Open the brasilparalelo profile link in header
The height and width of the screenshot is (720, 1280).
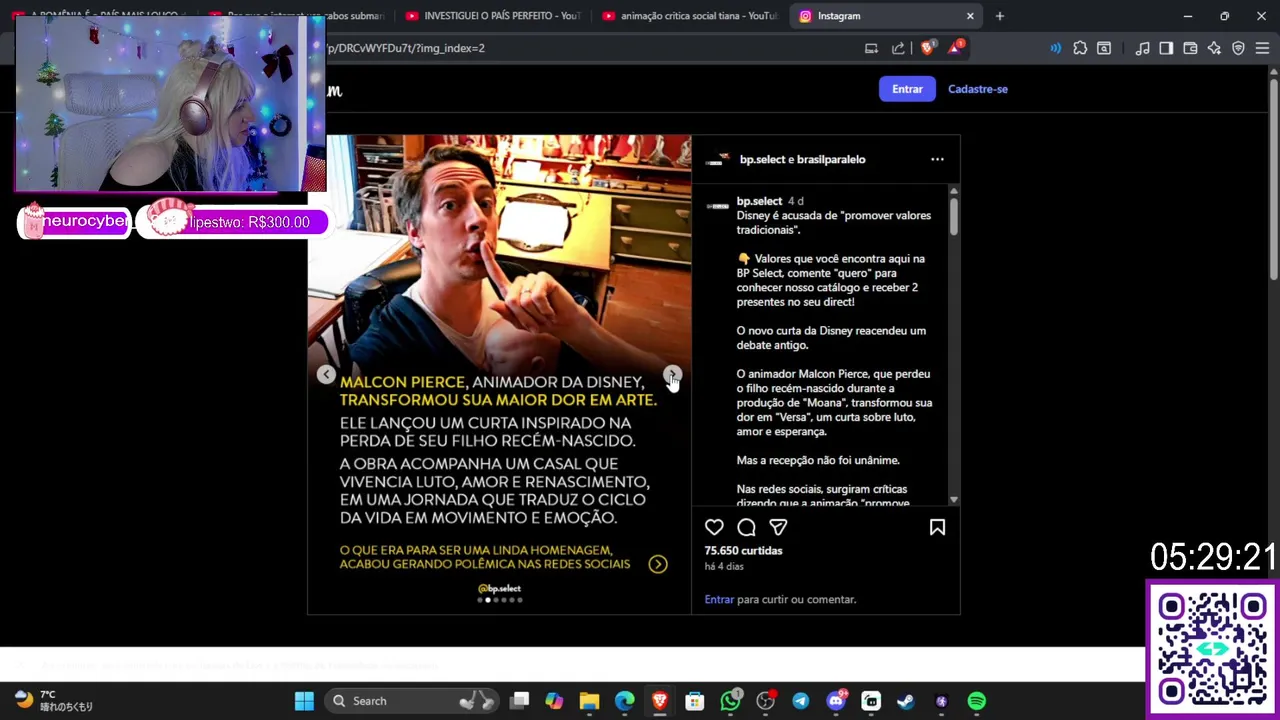pos(831,159)
